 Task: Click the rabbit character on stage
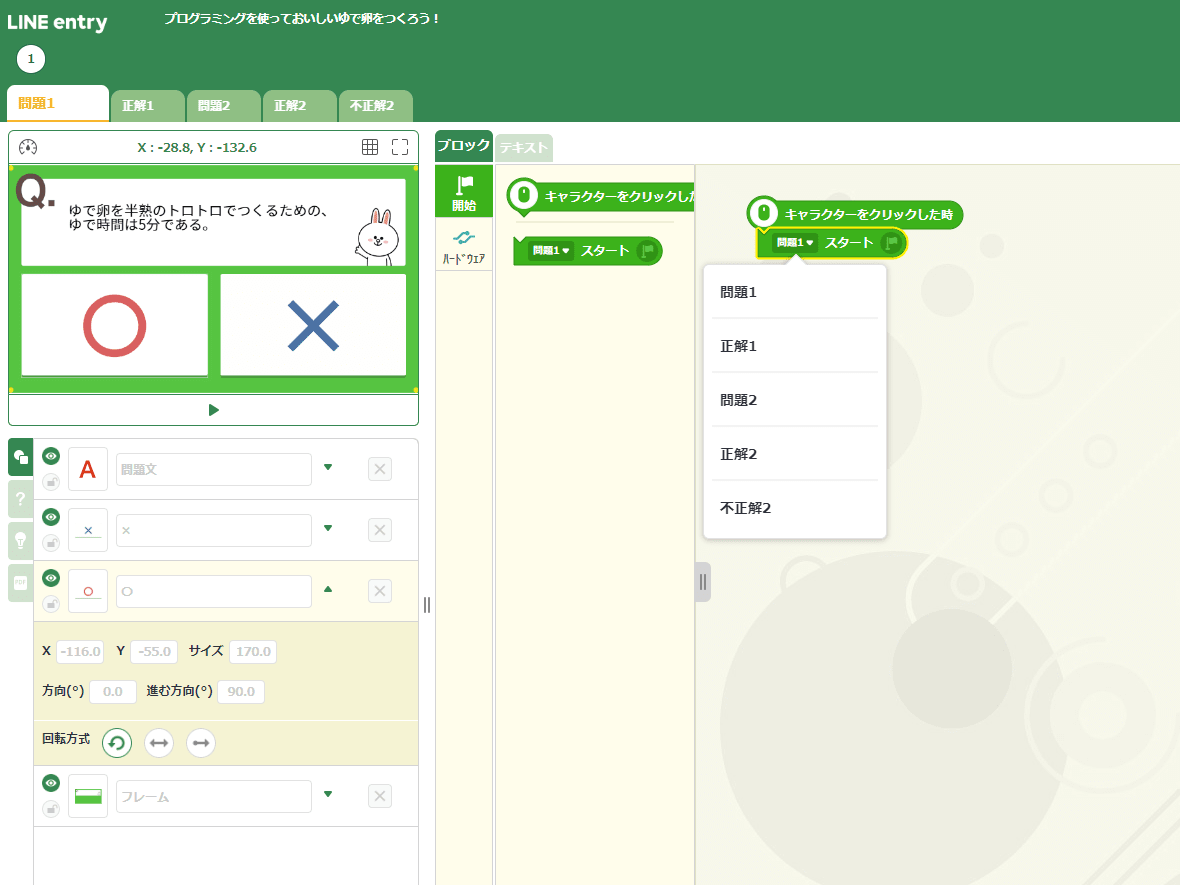point(377,236)
